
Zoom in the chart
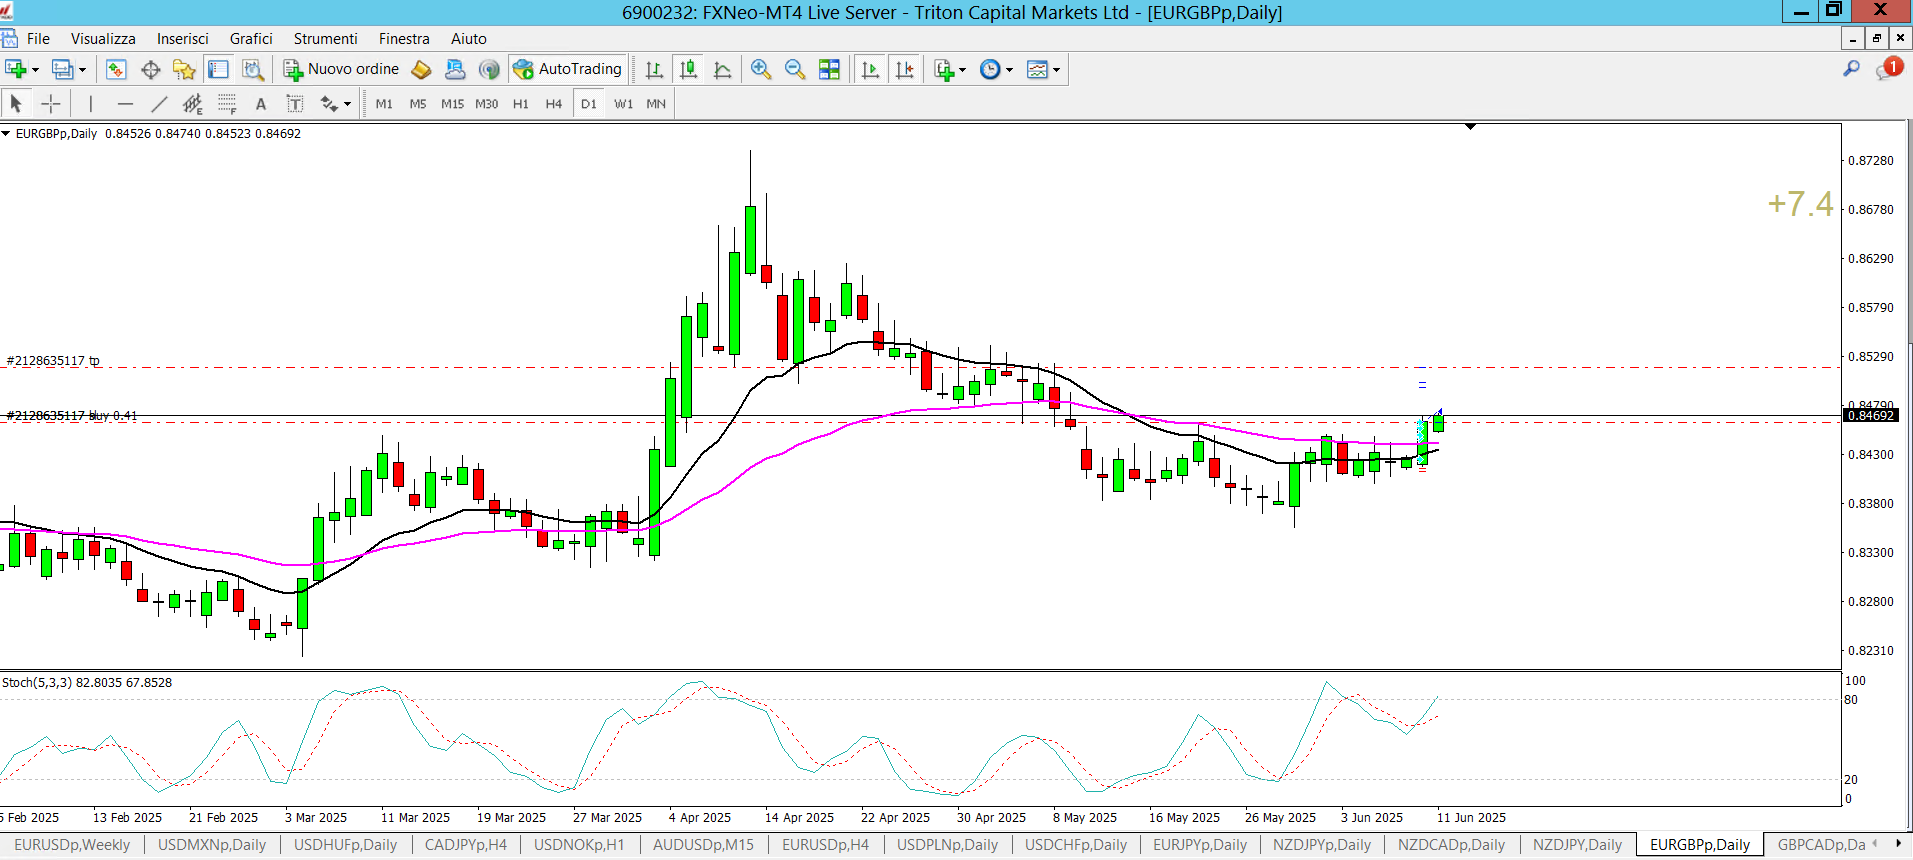pos(761,69)
